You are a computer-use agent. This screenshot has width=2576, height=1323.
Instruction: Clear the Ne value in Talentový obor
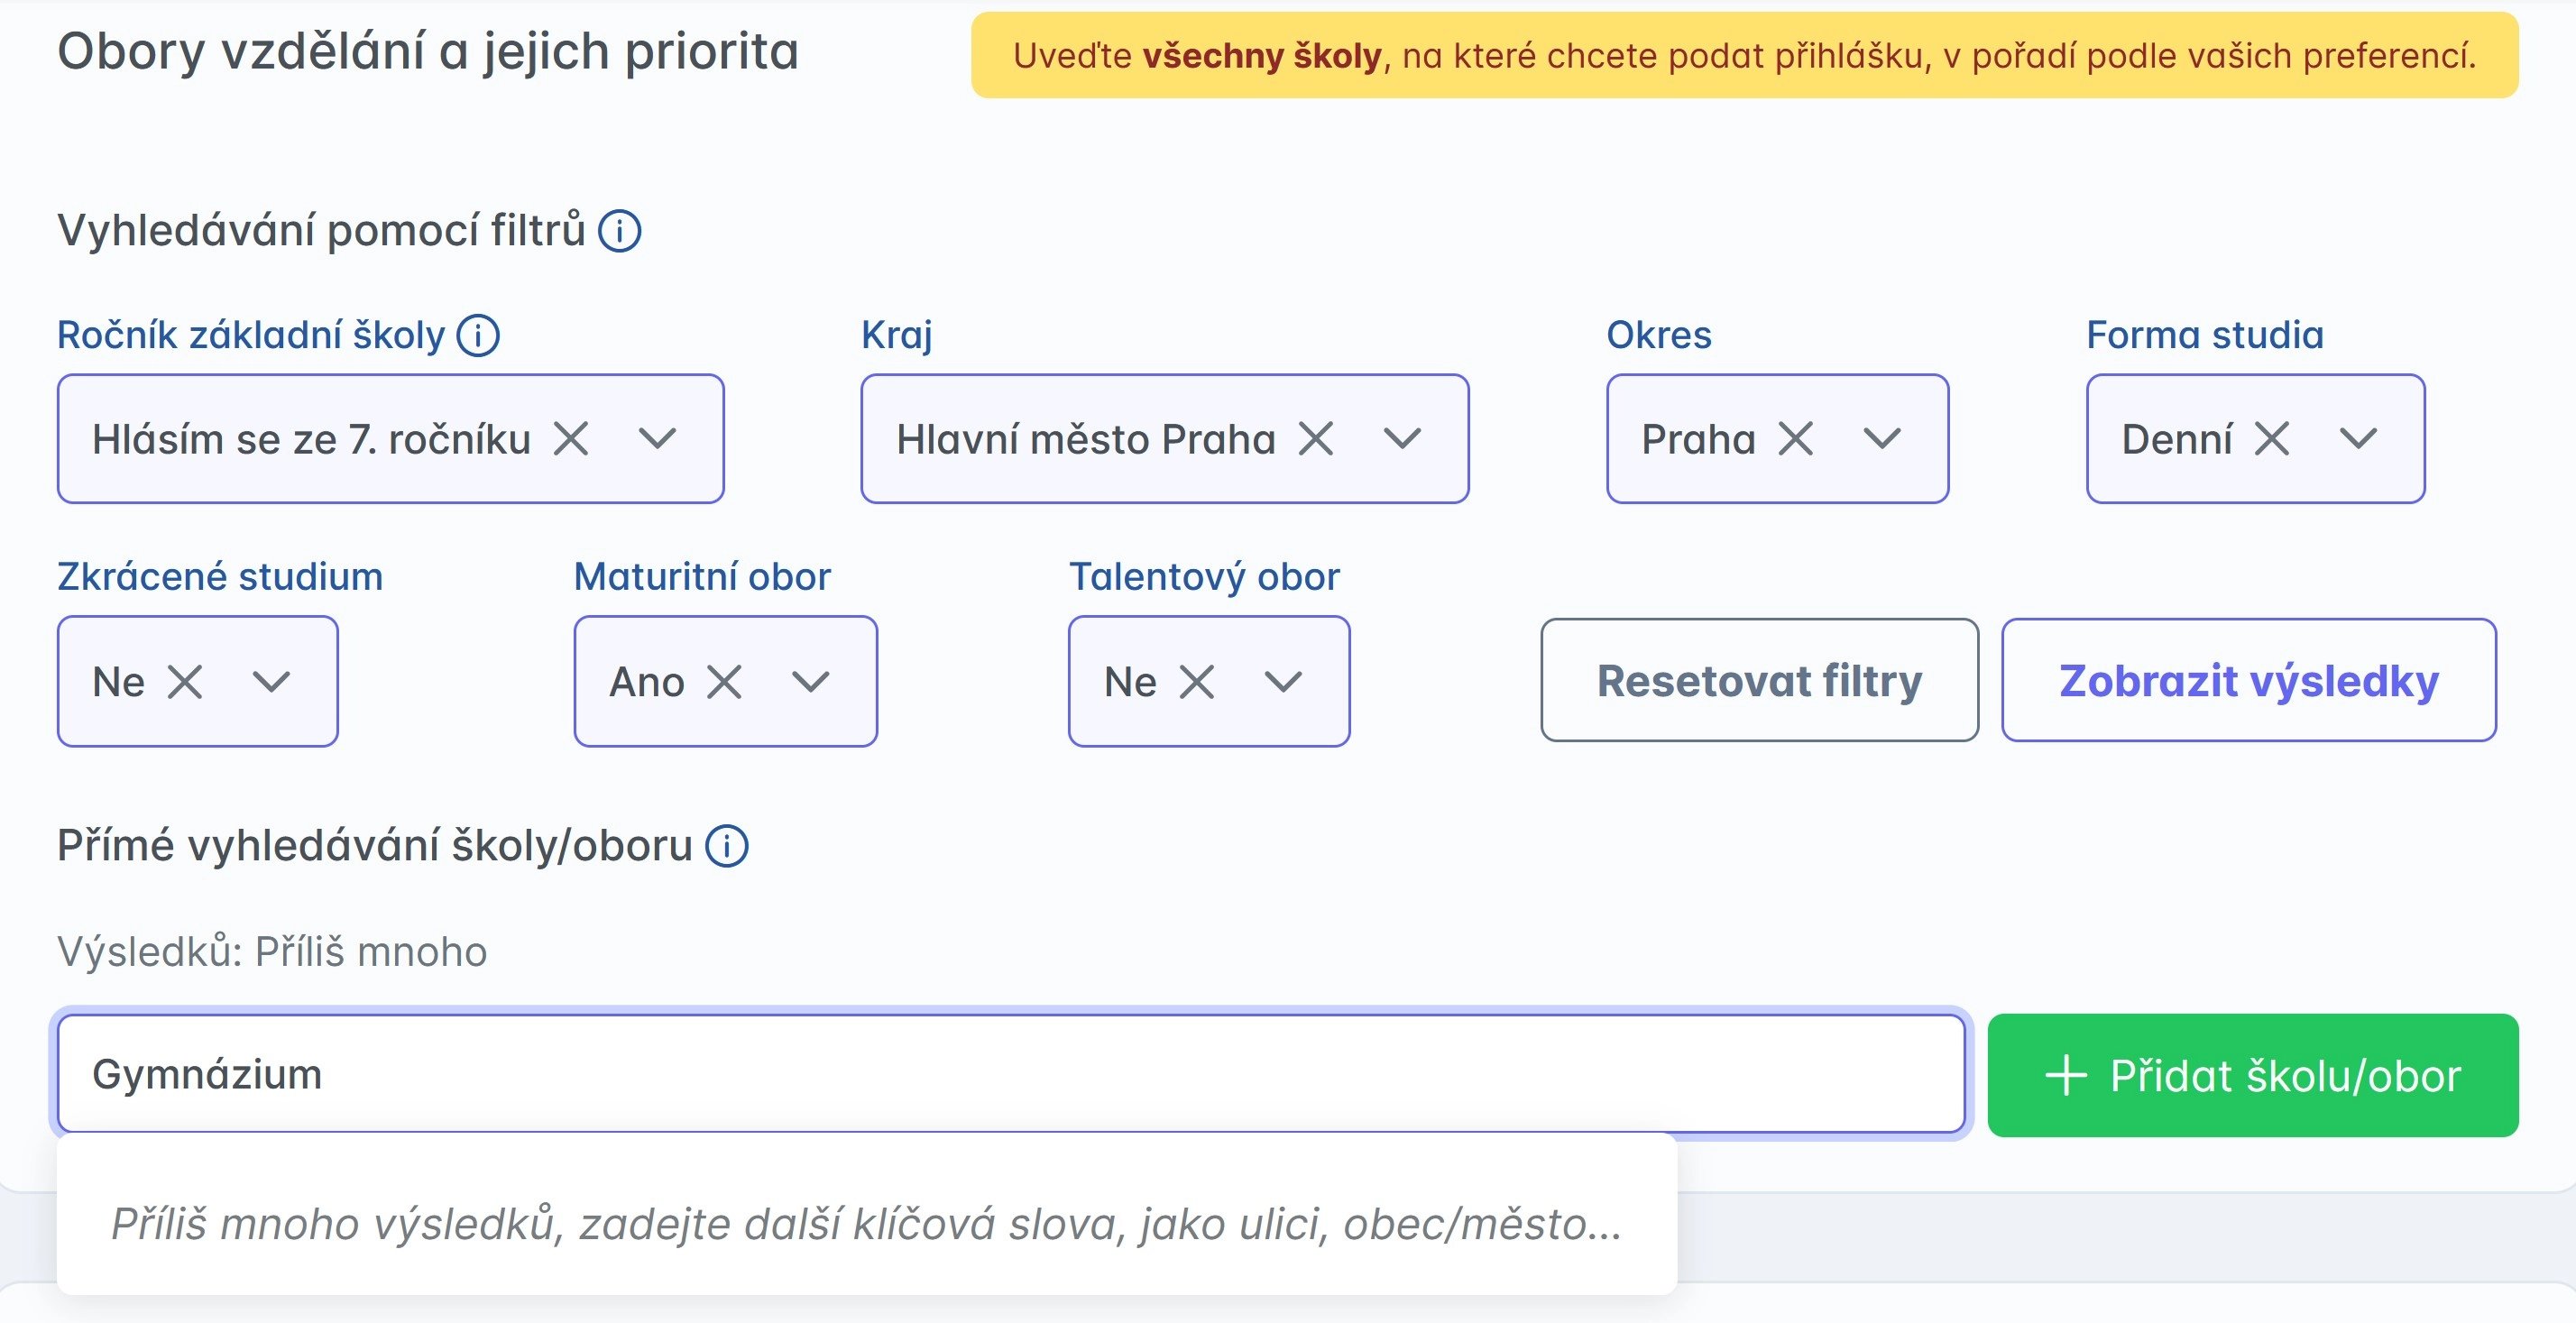click(x=1197, y=682)
